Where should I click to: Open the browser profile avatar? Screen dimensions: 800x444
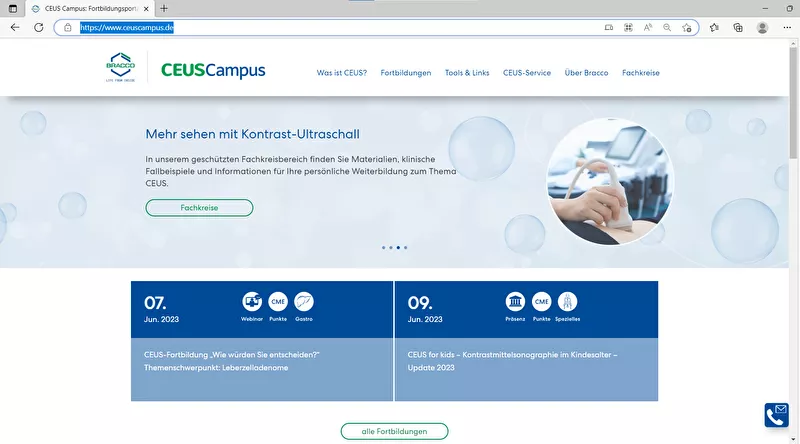point(762,28)
